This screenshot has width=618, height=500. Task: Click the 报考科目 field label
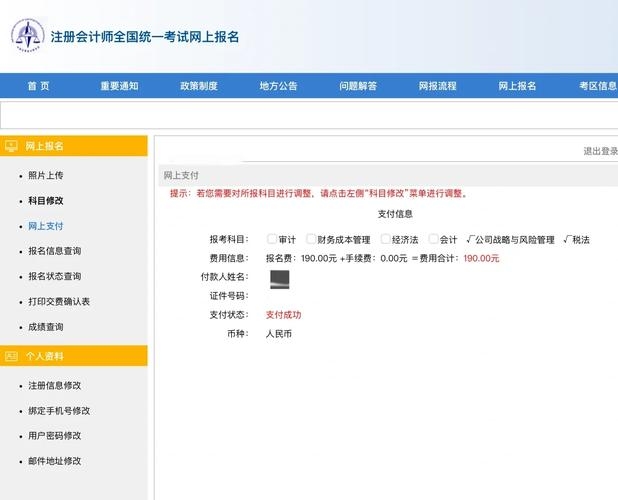229,239
